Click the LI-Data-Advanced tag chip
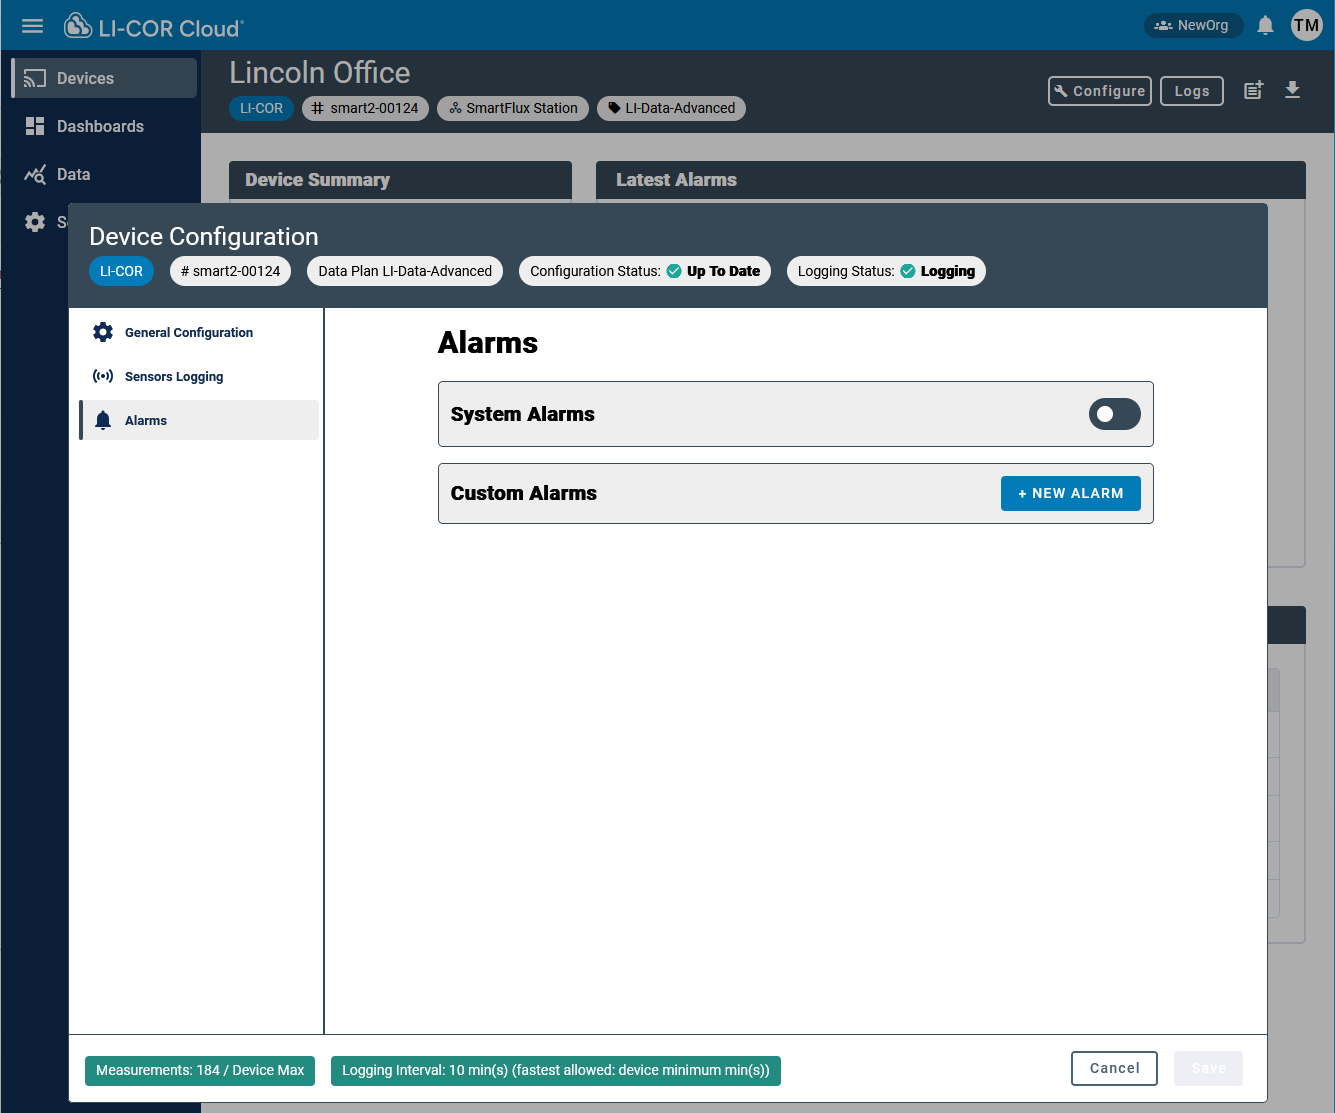1335x1113 pixels. [671, 108]
